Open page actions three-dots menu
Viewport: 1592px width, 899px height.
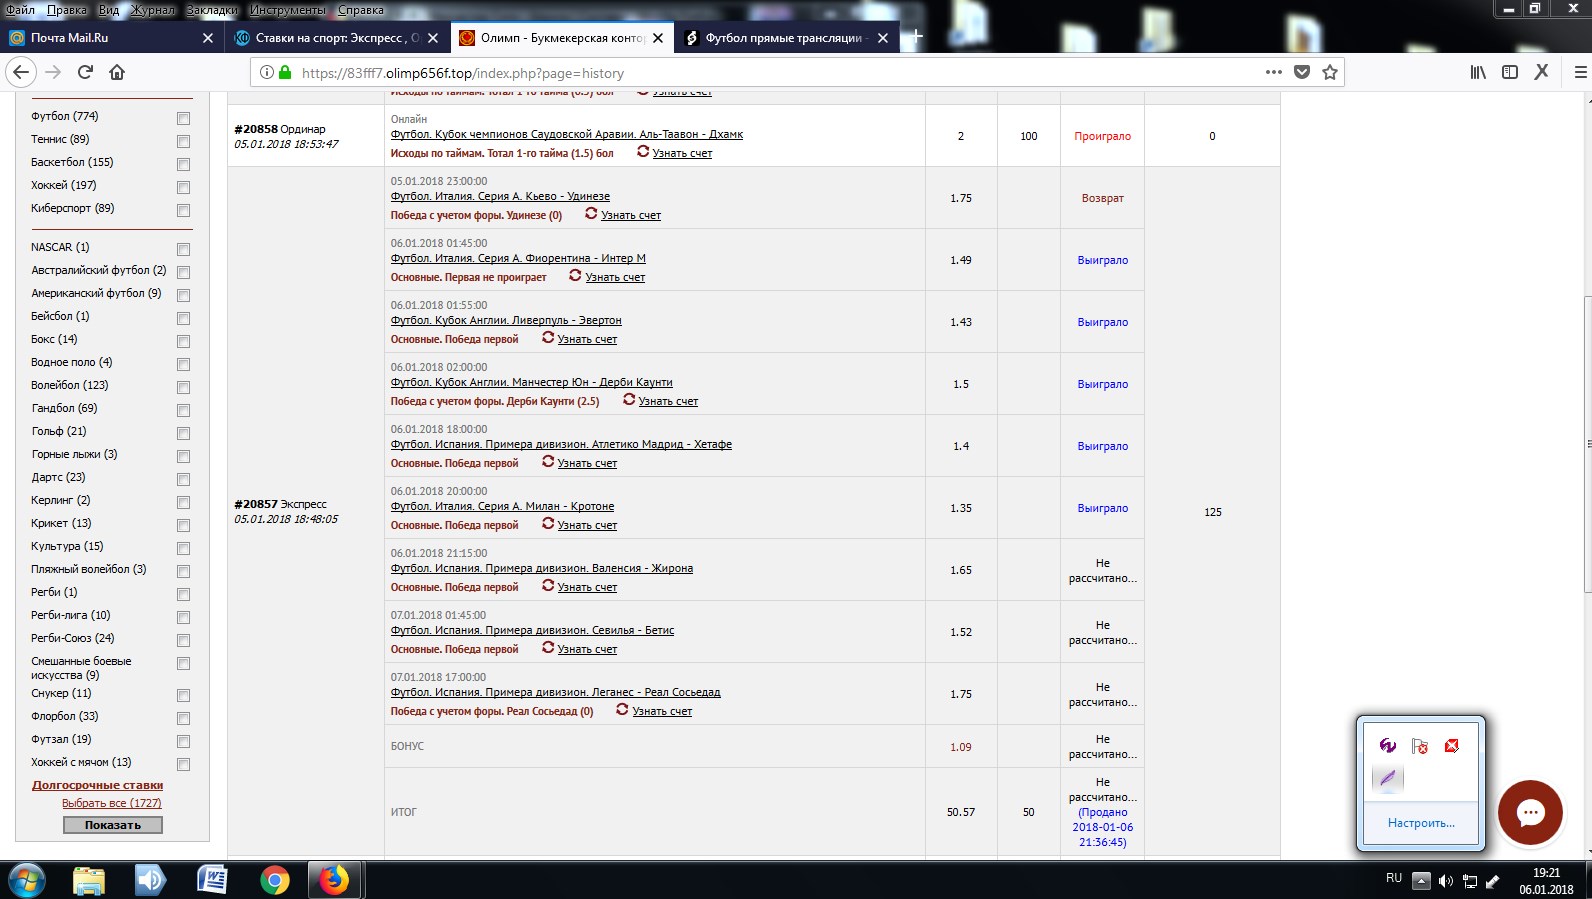[1273, 72]
